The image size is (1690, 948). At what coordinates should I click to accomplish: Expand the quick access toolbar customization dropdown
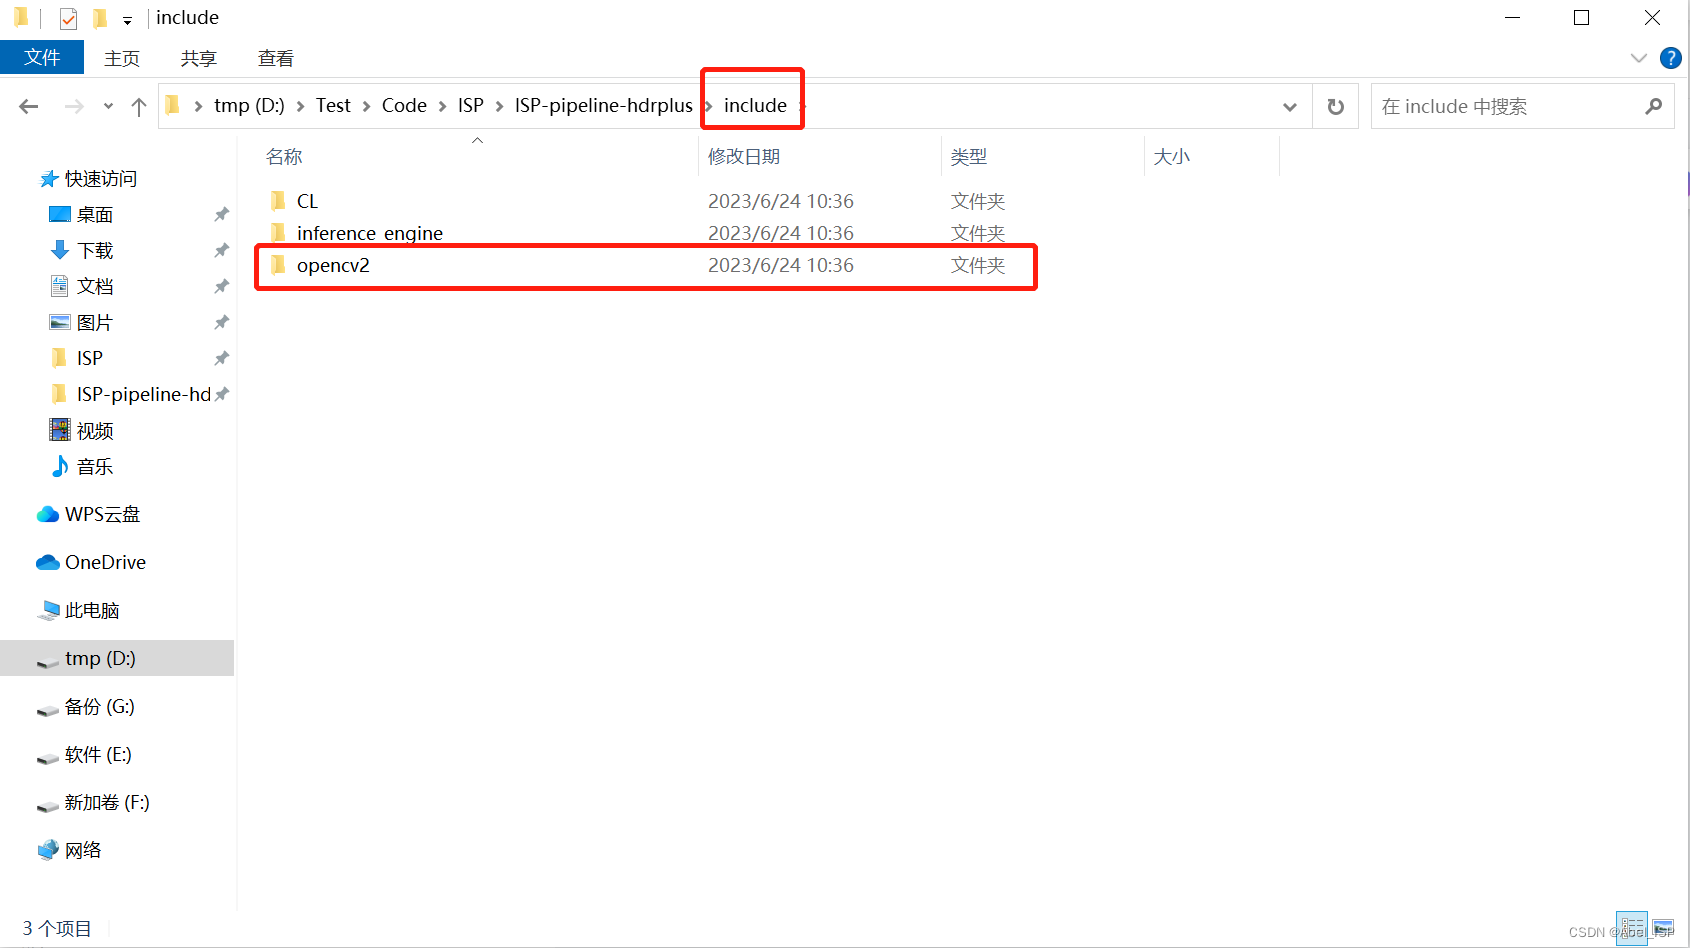tap(126, 18)
